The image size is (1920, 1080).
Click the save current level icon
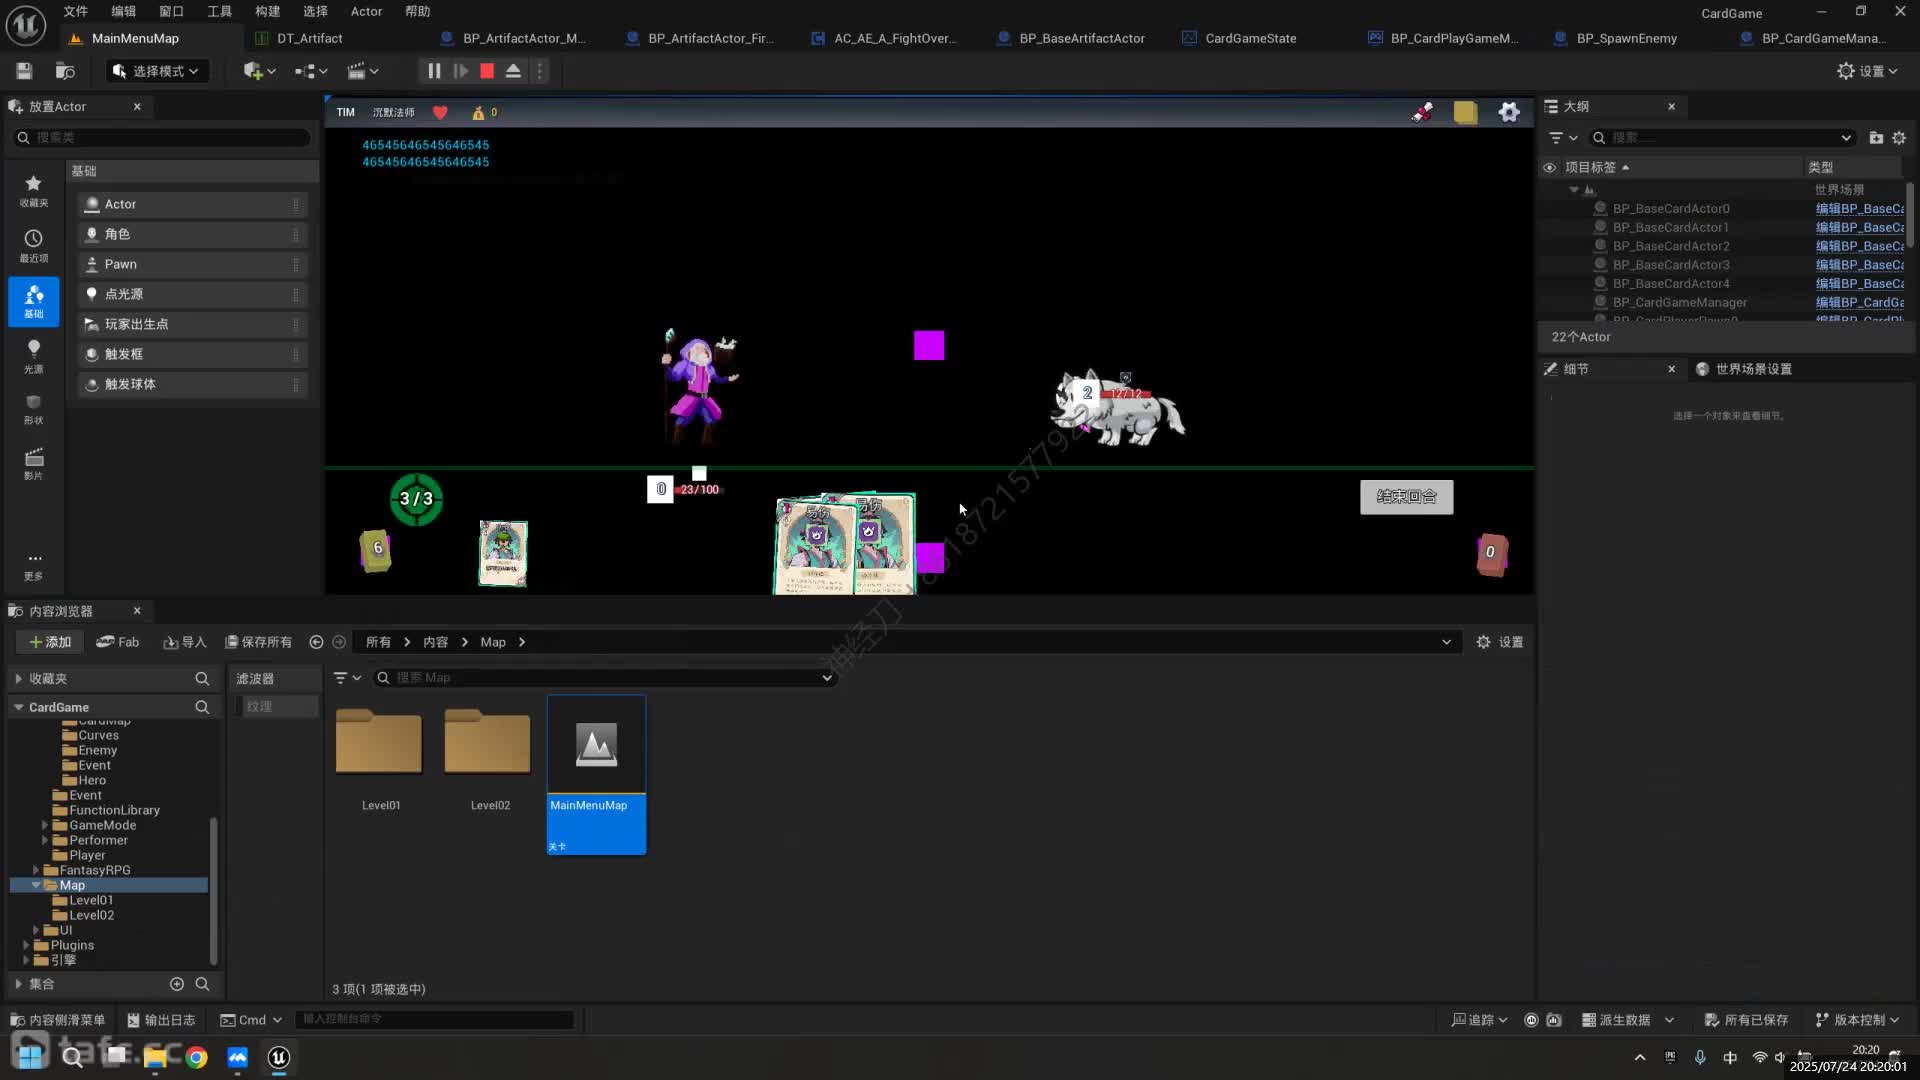pos(24,71)
